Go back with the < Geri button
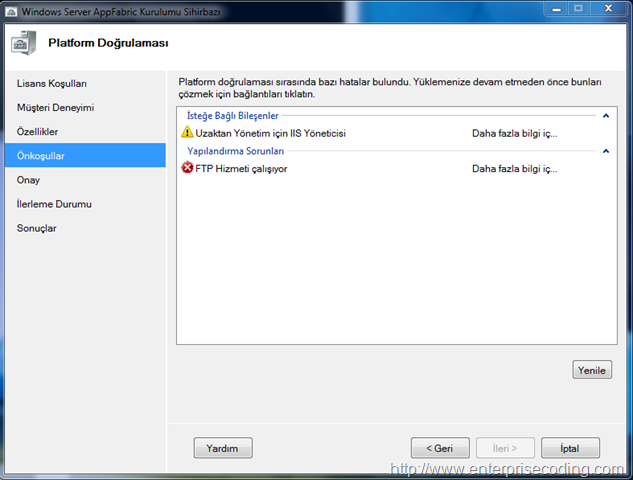 440,448
